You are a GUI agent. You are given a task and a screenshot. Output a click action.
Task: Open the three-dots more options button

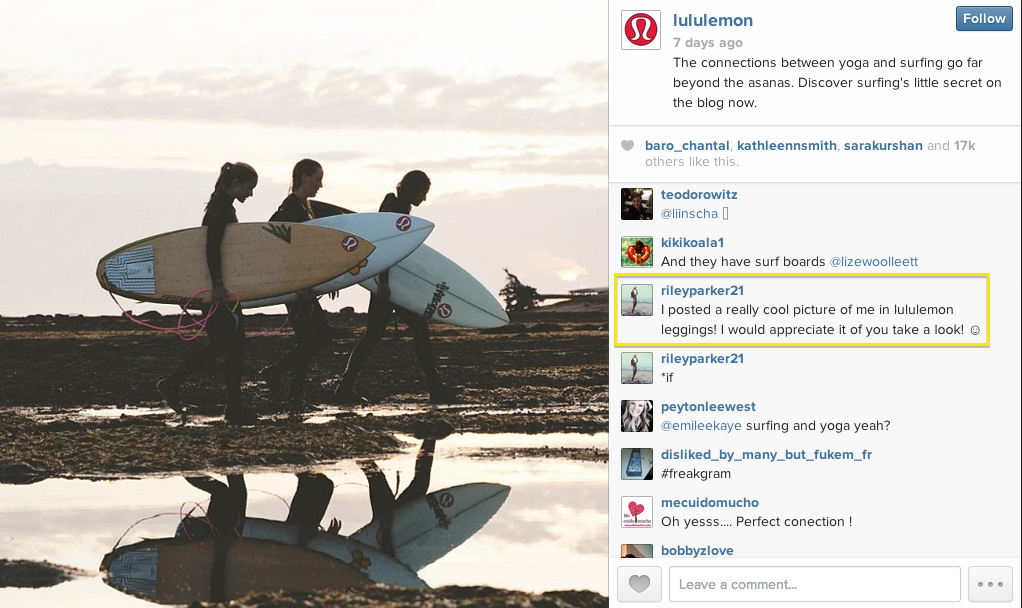click(990, 584)
